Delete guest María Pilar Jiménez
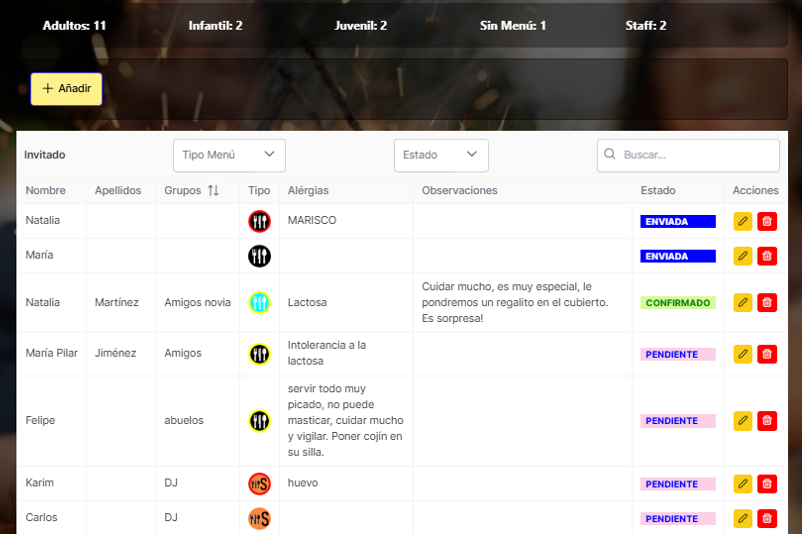The image size is (802, 534). [x=767, y=354]
